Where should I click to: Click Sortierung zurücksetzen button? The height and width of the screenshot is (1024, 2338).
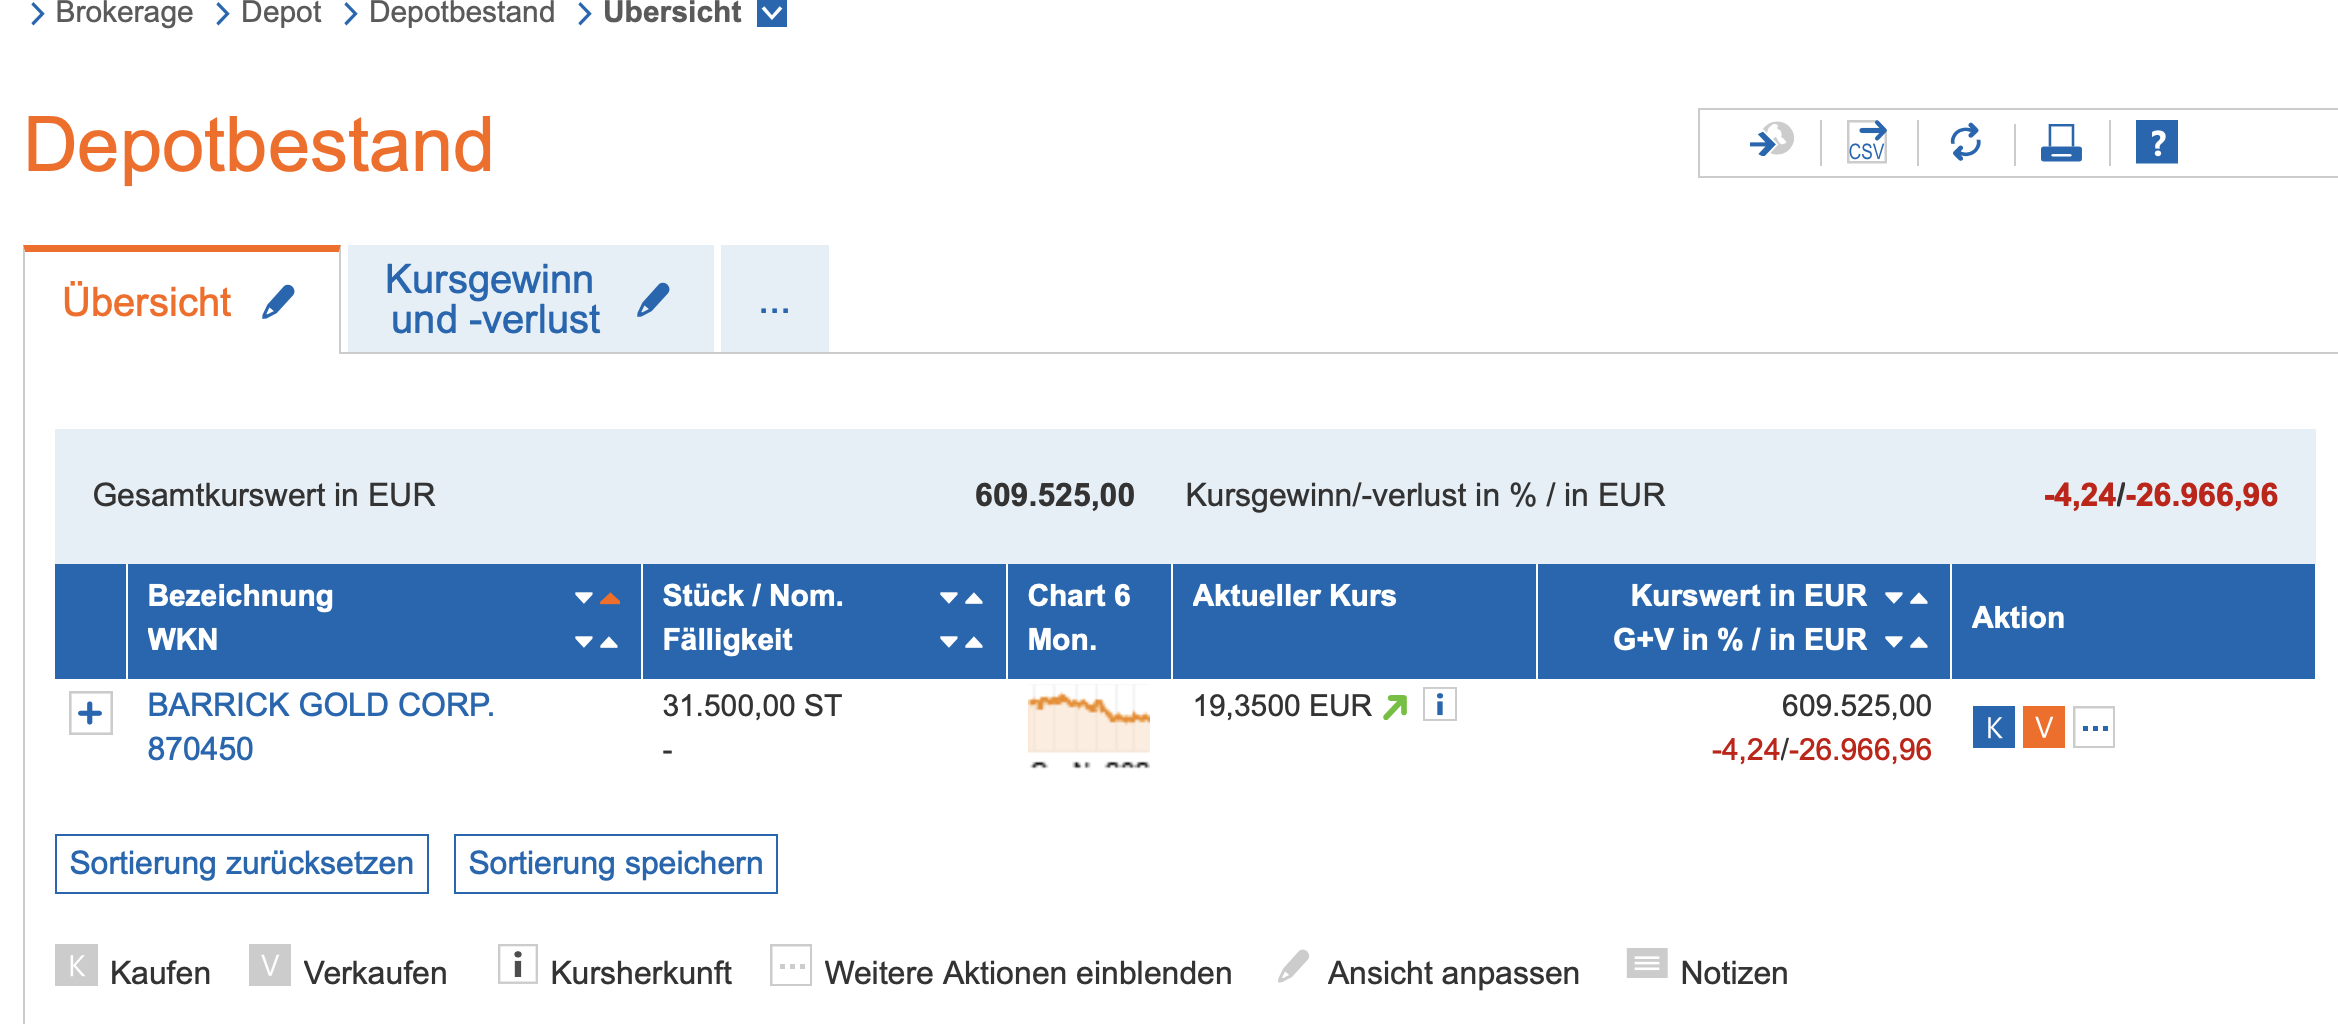(242, 863)
